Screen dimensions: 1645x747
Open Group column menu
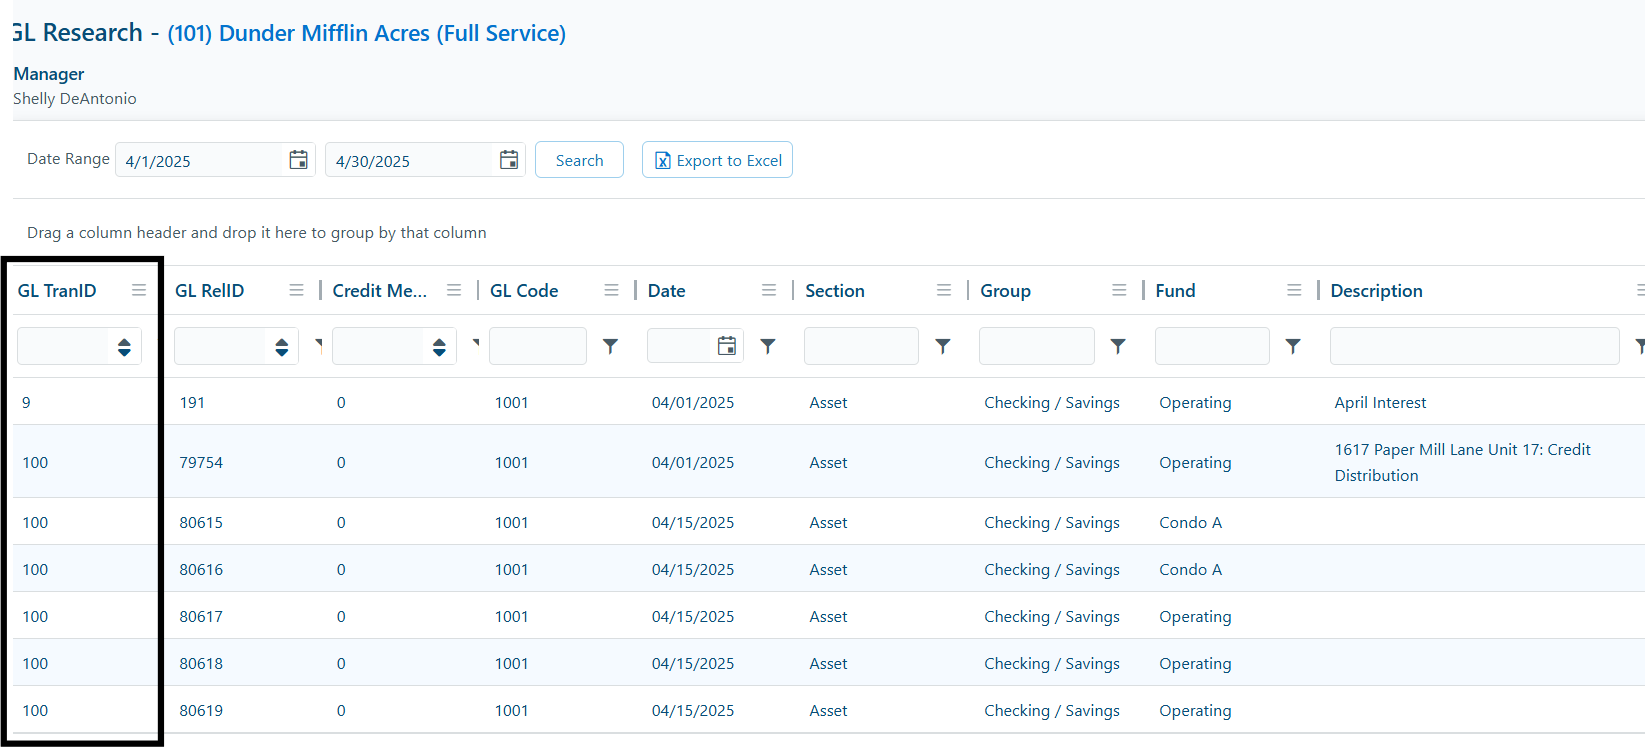1119,290
